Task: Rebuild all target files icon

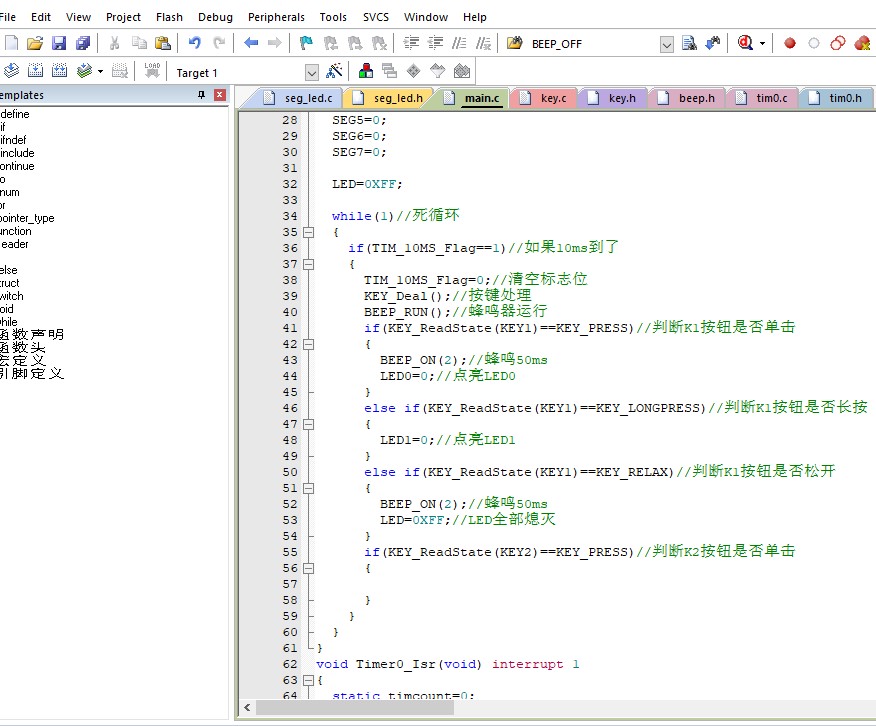Action: coord(59,71)
